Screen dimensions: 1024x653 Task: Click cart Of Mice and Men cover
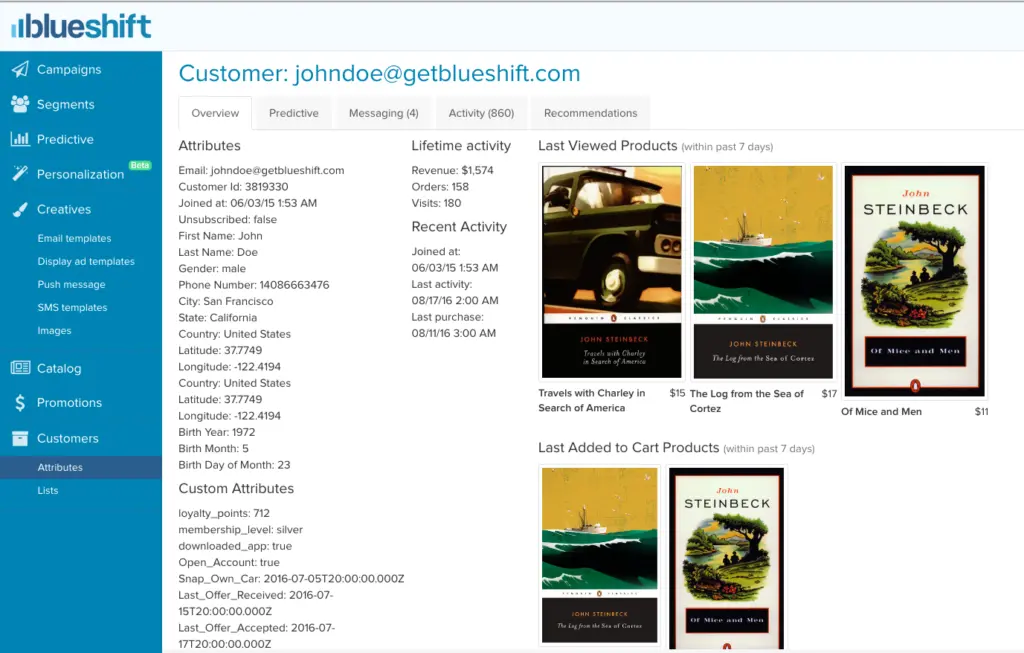pyautogui.click(x=727, y=559)
